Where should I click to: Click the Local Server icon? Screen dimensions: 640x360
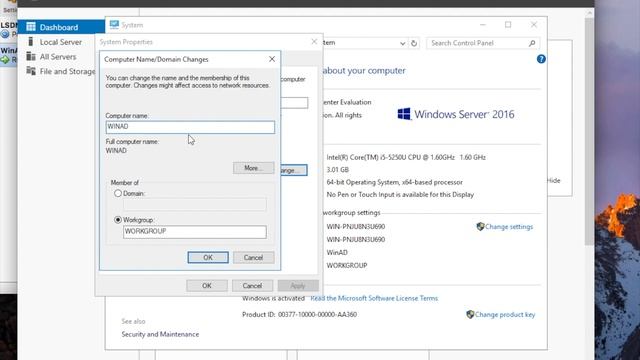click(x=31, y=42)
